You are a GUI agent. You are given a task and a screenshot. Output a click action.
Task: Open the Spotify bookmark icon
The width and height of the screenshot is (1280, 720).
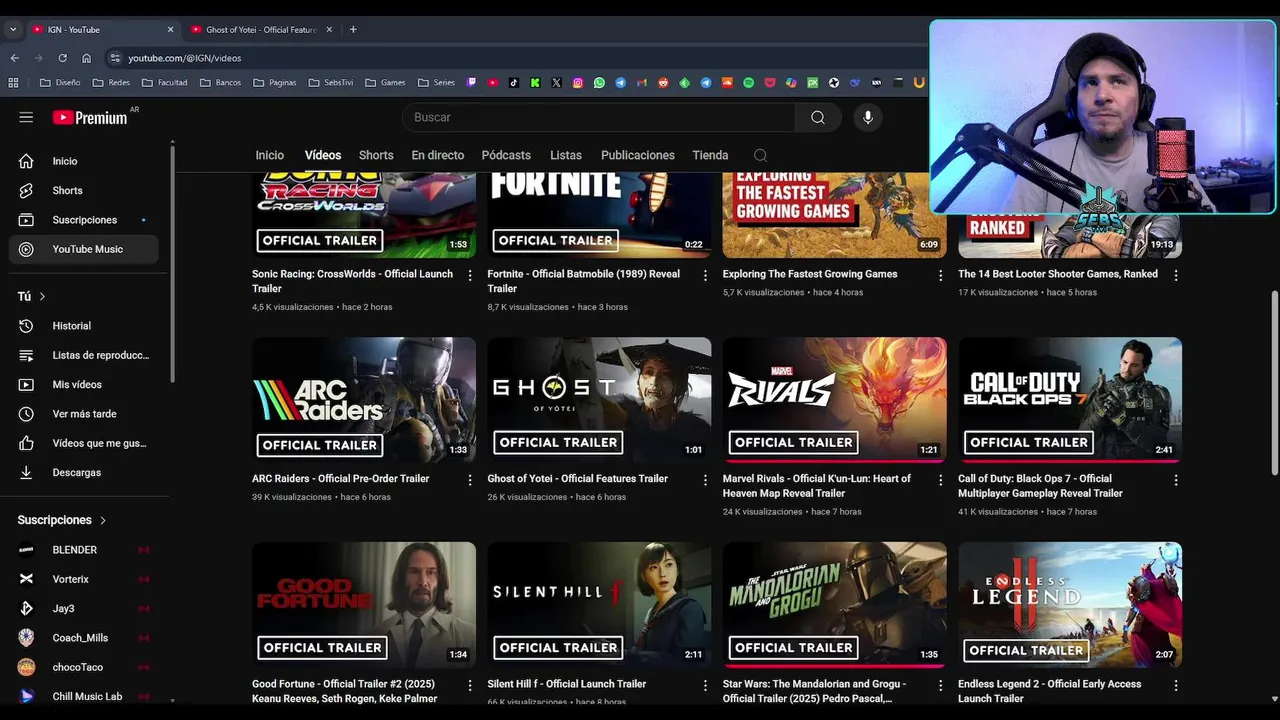click(748, 83)
